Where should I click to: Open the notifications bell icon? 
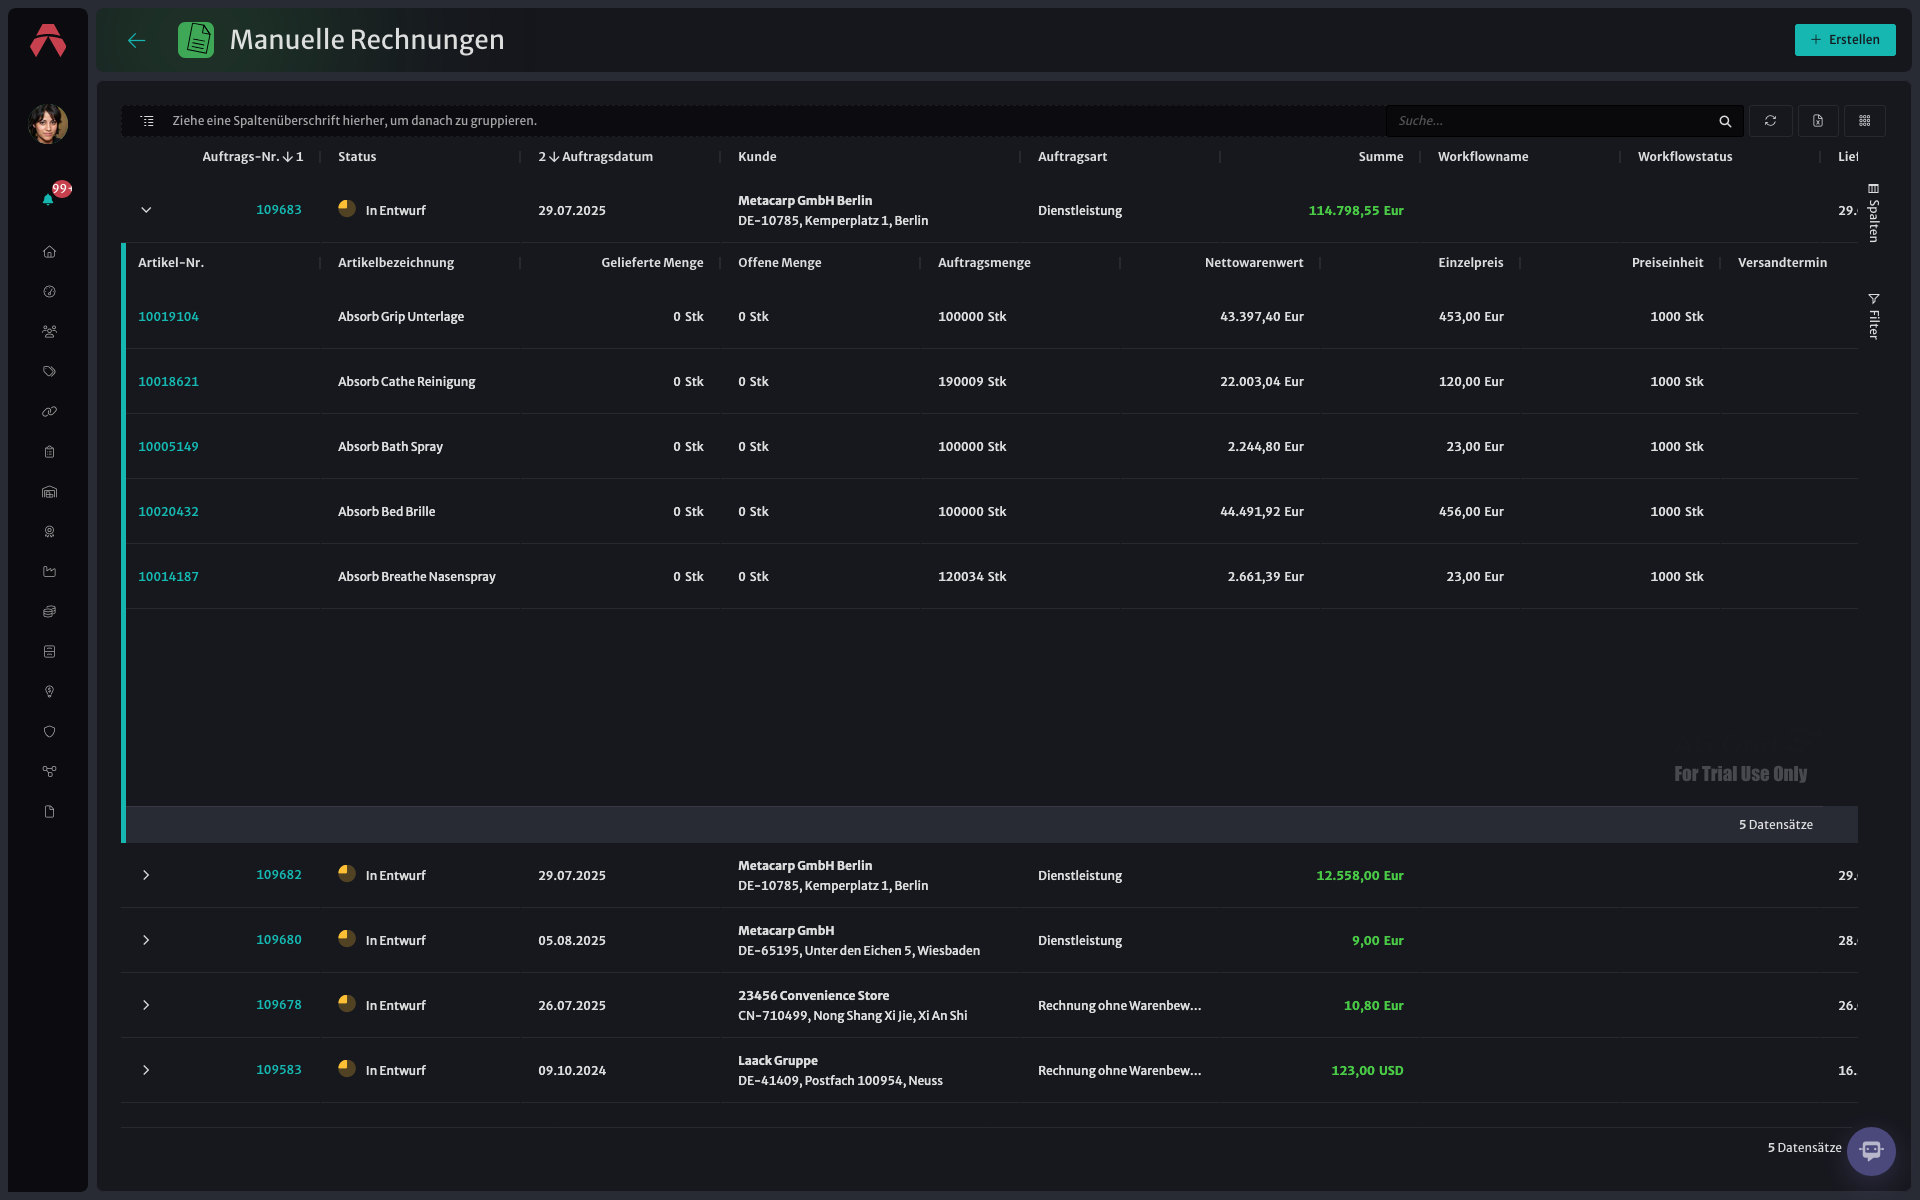tap(48, 199)
